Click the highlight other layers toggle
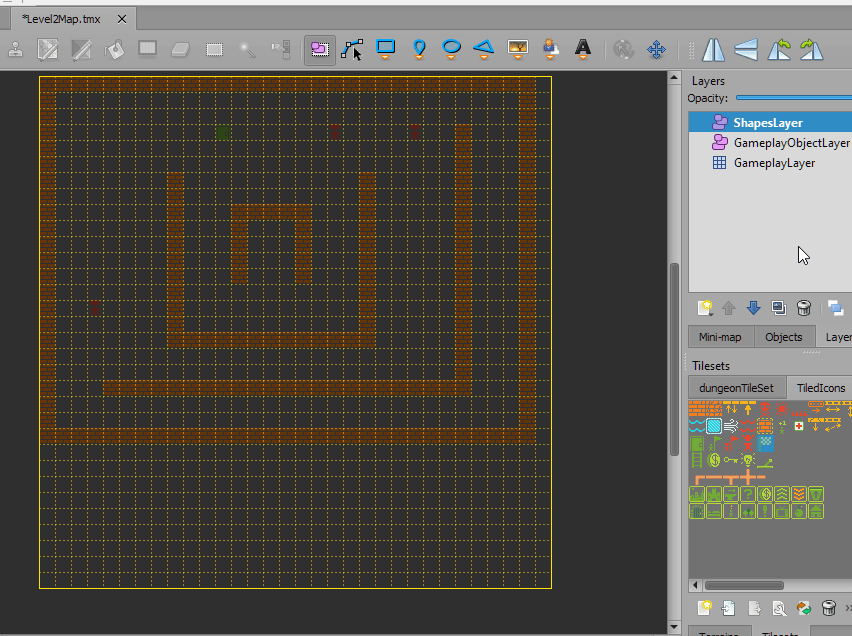Screen dimensions: 852x636 click(x=835, y=308)
